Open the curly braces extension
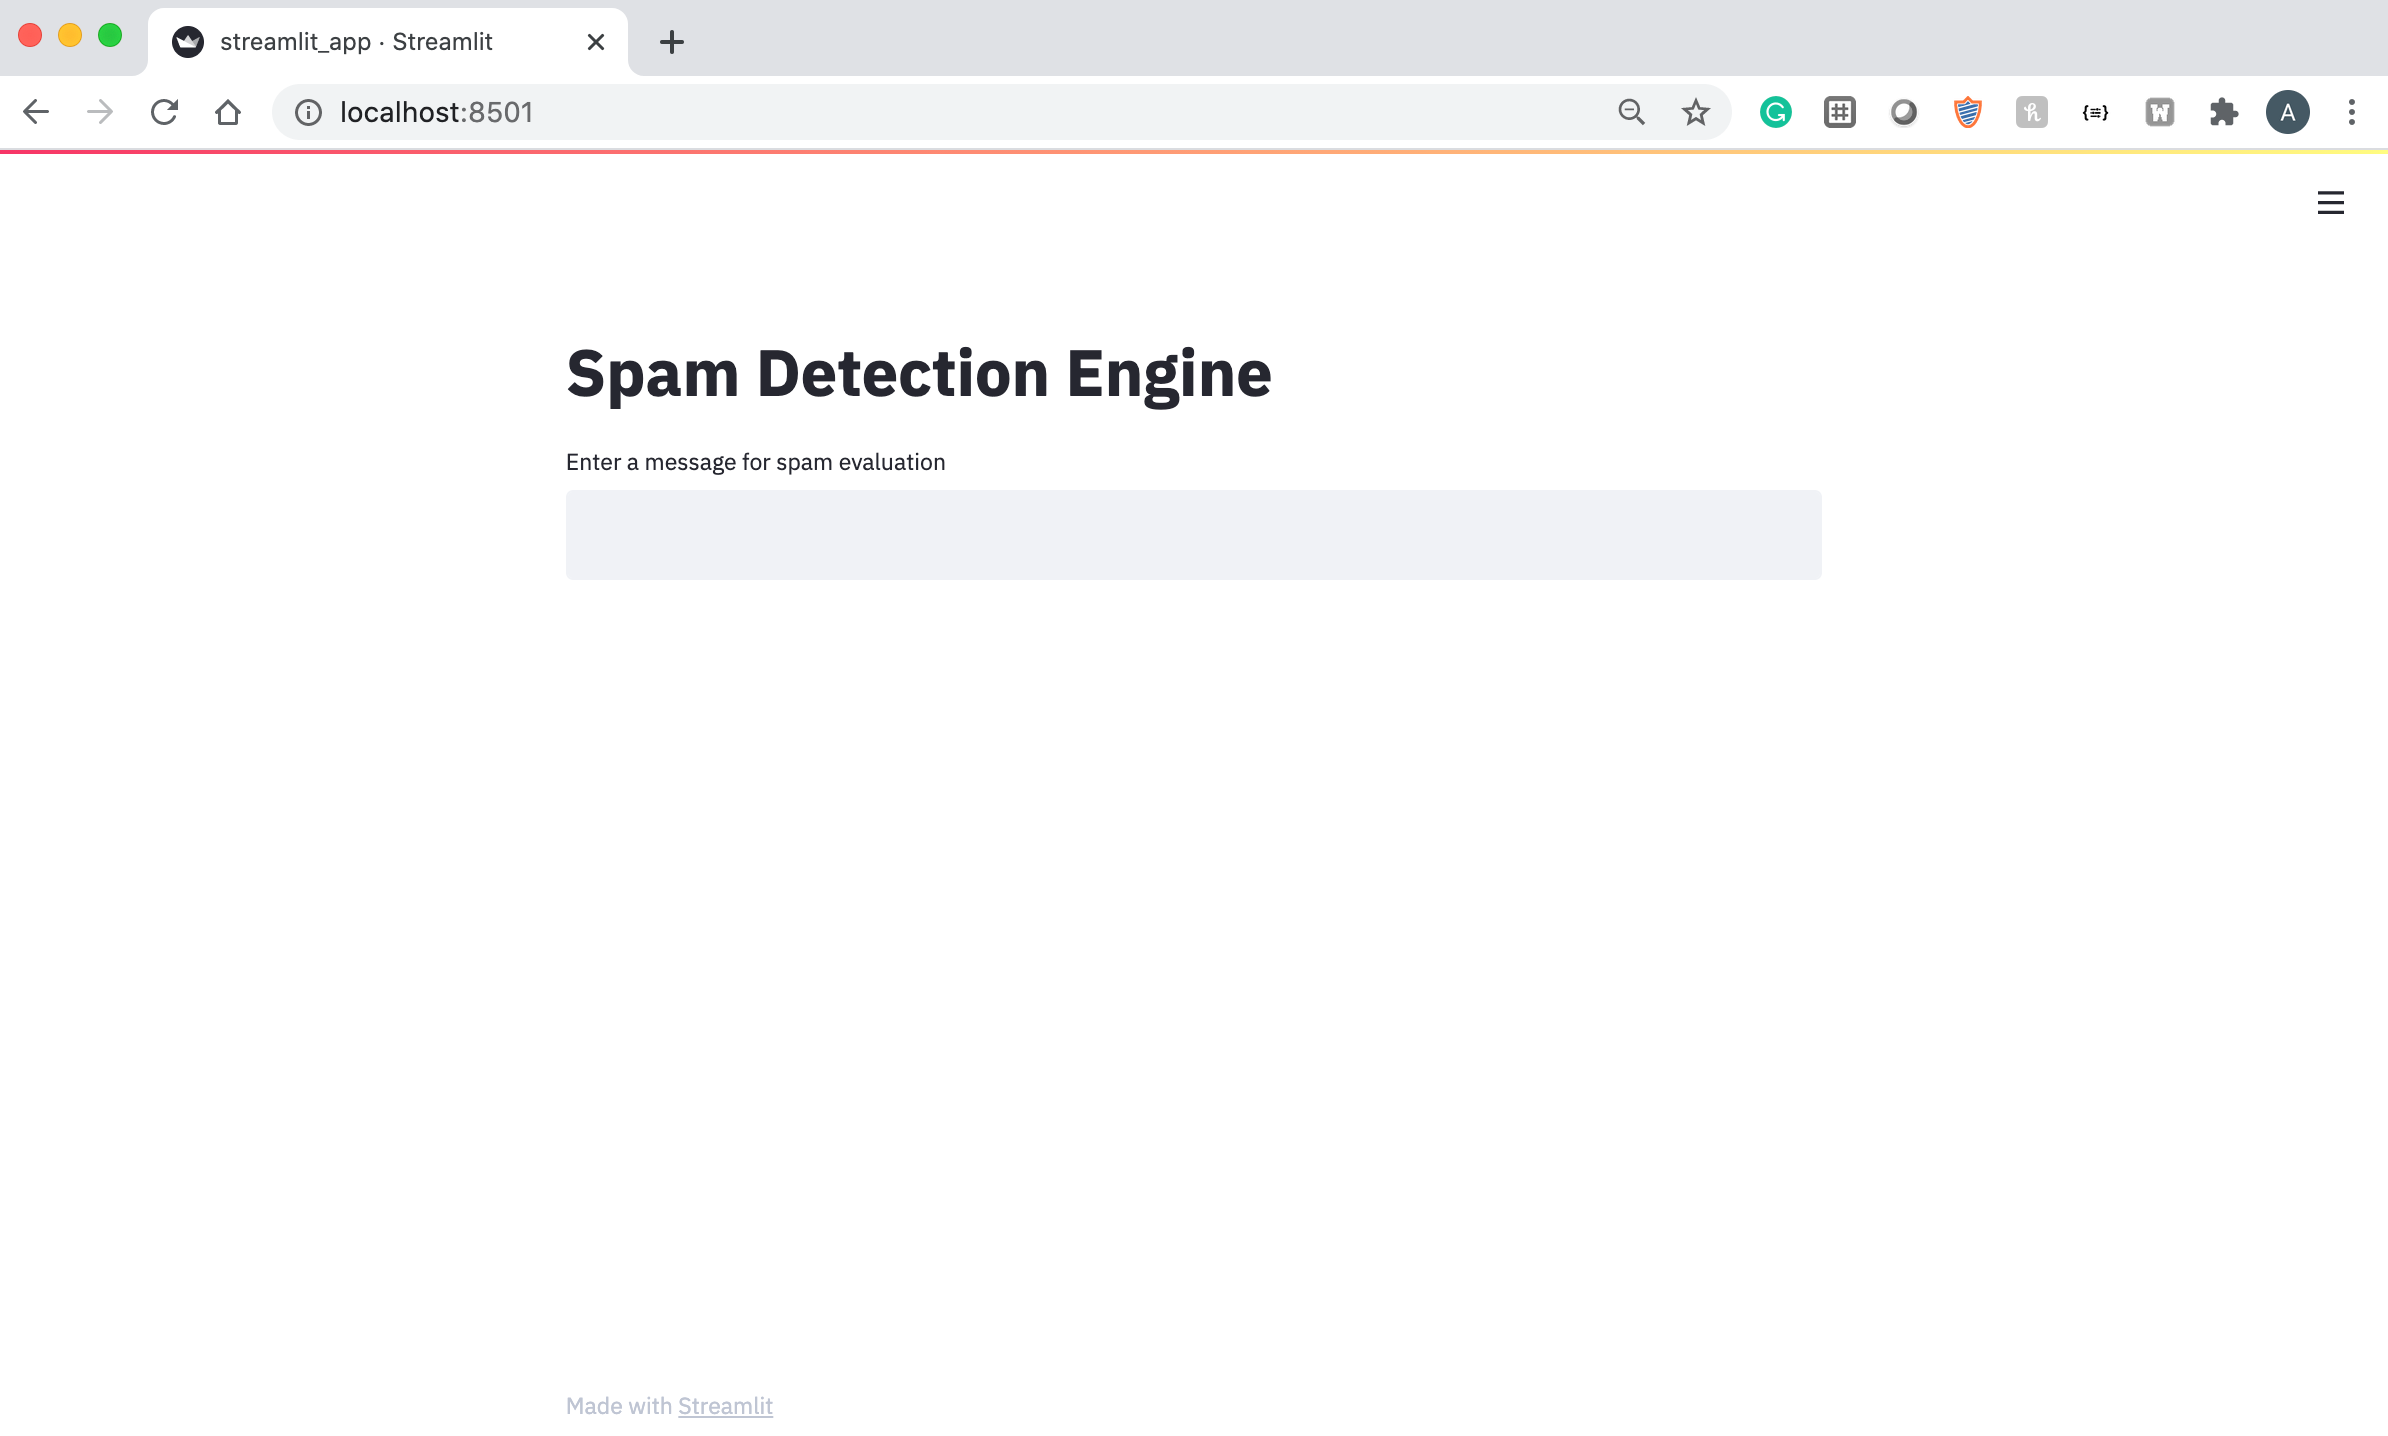 pos(2095,112)
